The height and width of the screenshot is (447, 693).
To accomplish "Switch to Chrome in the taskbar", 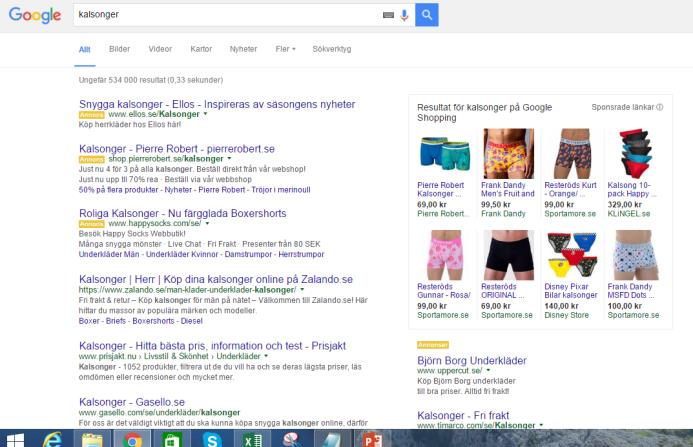I will click(132, 439).
